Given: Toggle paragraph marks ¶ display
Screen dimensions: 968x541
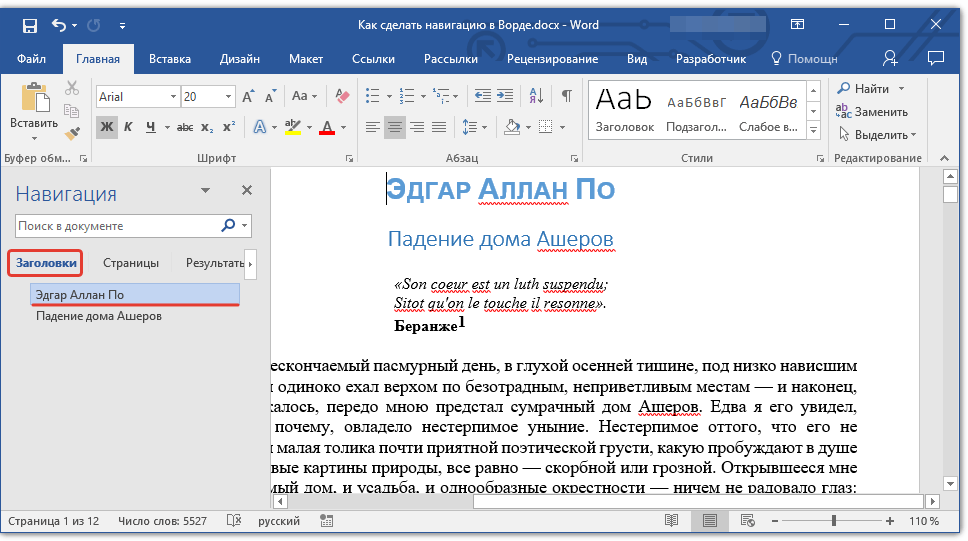Looking at the screenshot, I should pyautogui.click(x=566, y=96).
